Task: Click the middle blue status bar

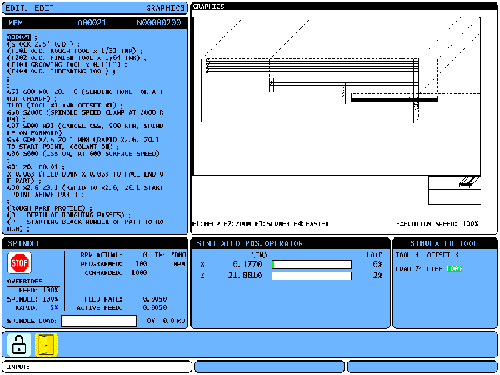Action: point(269,367)
